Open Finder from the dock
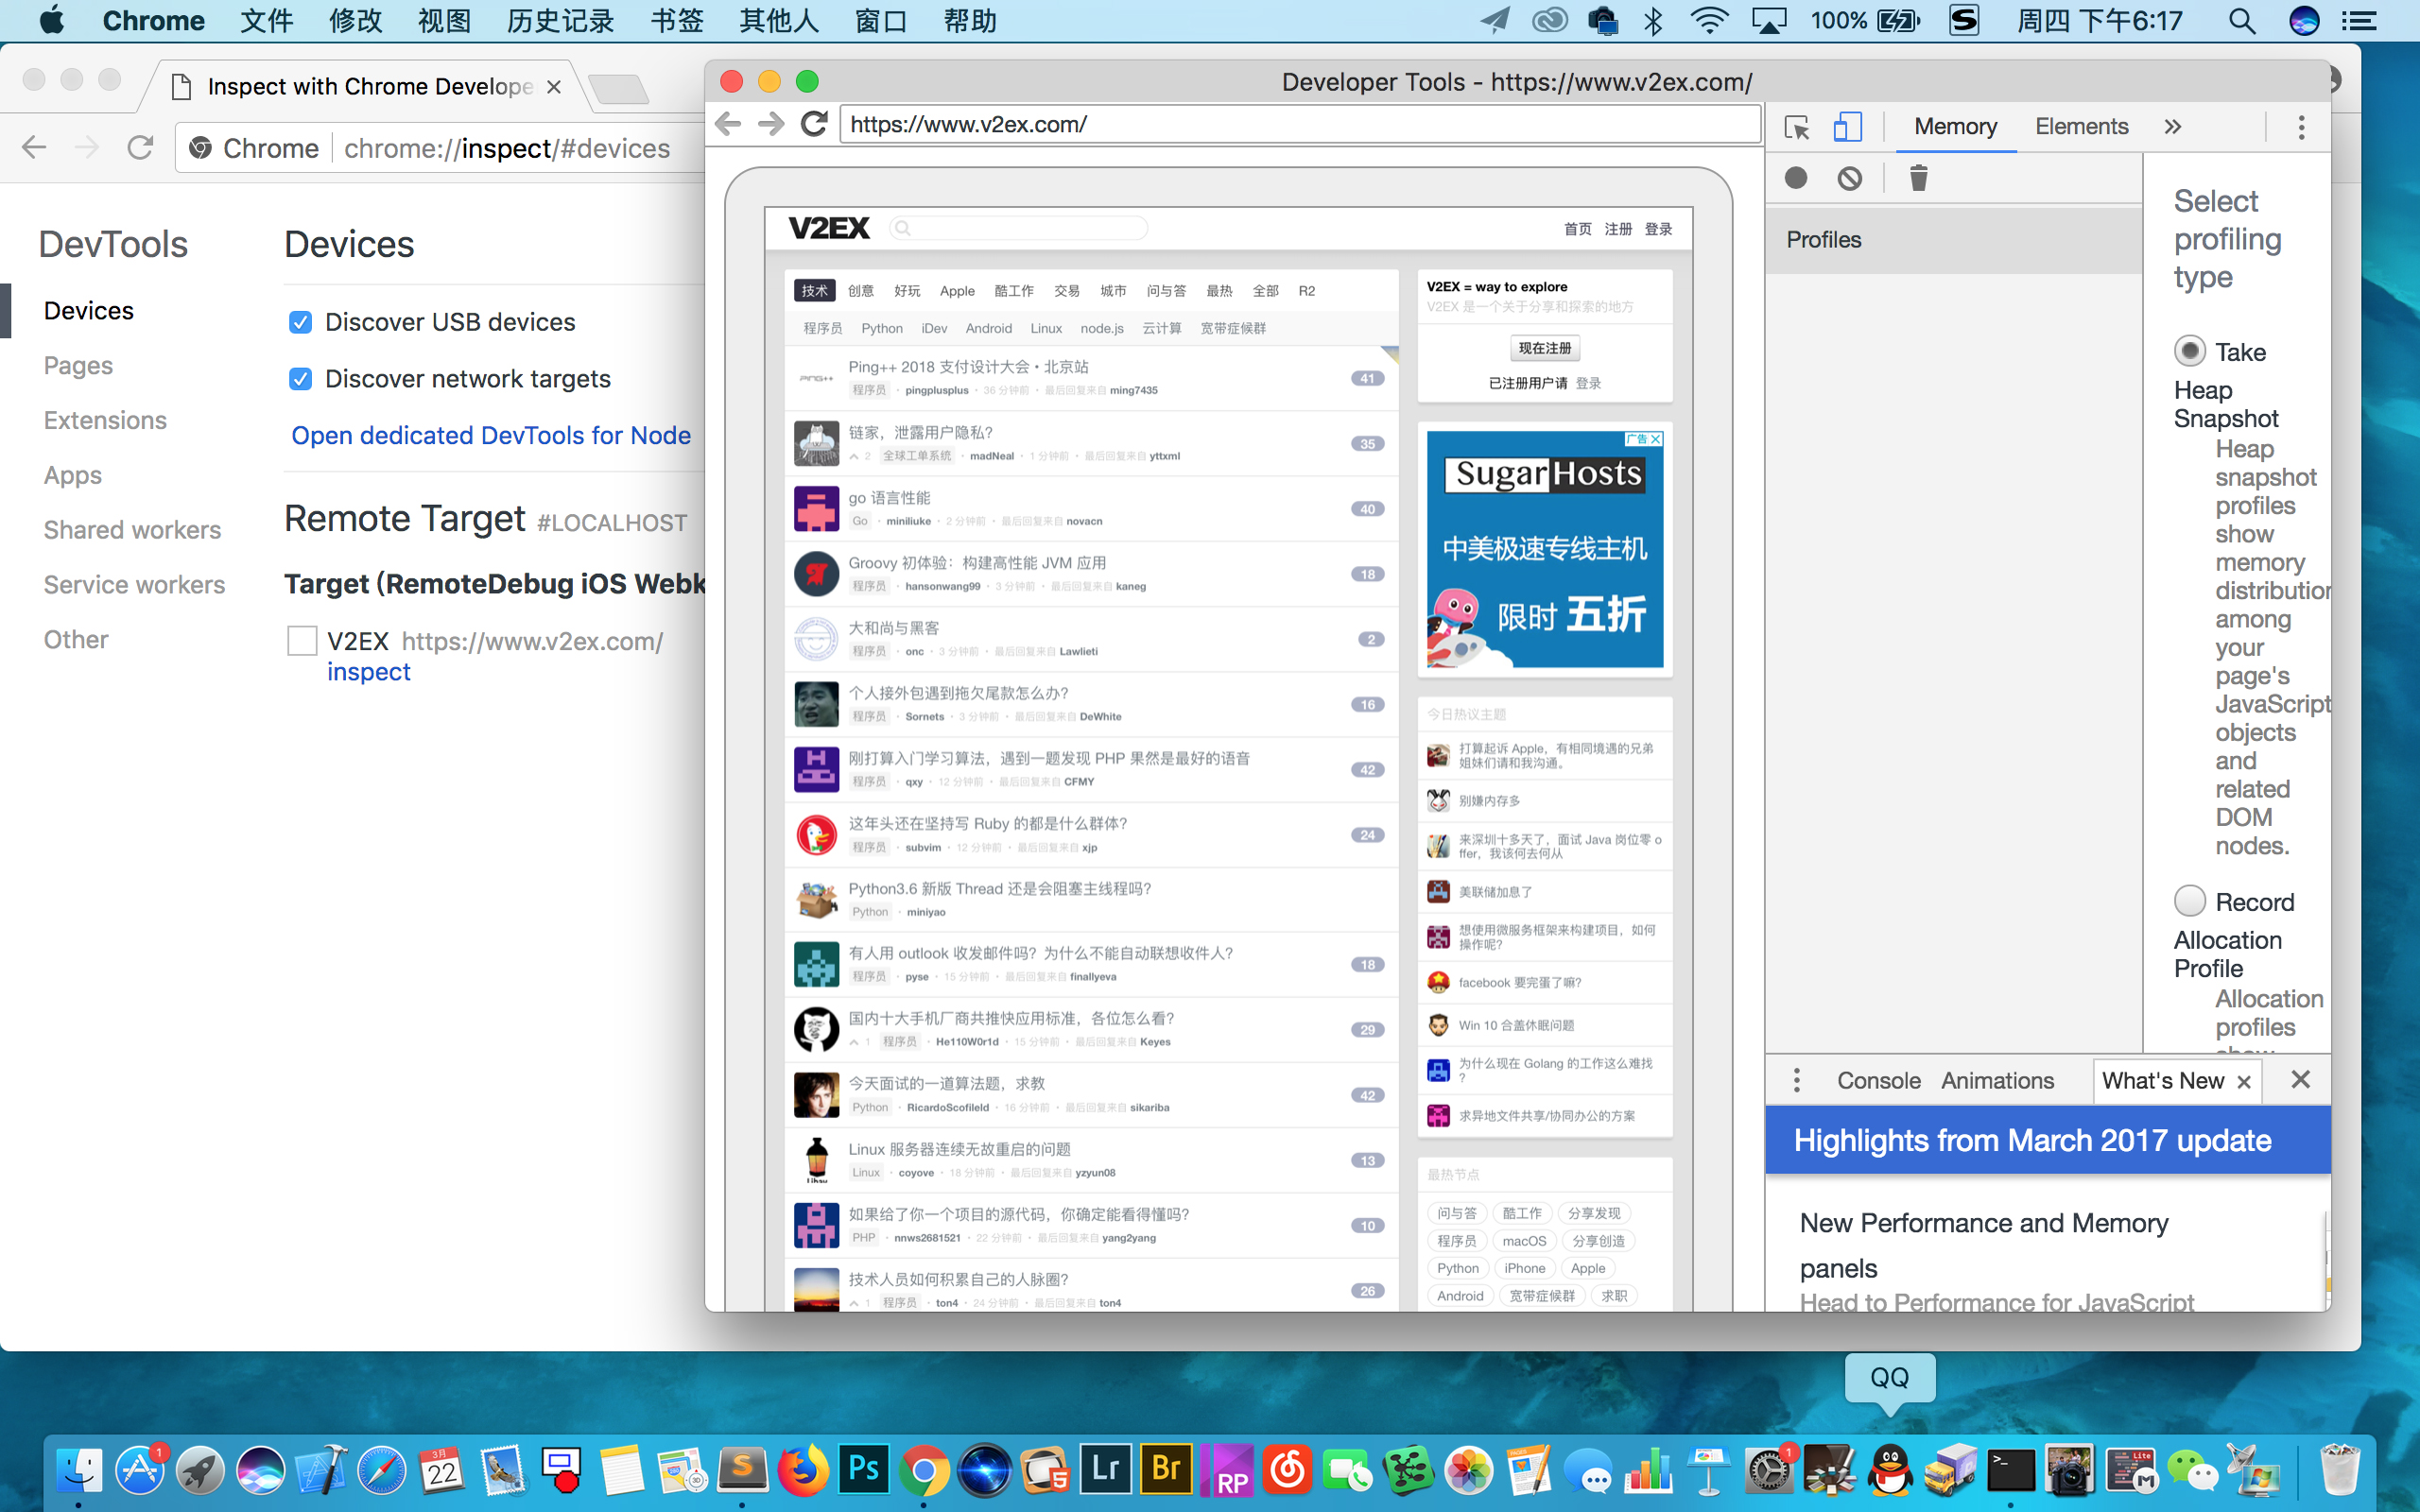 79,1471
